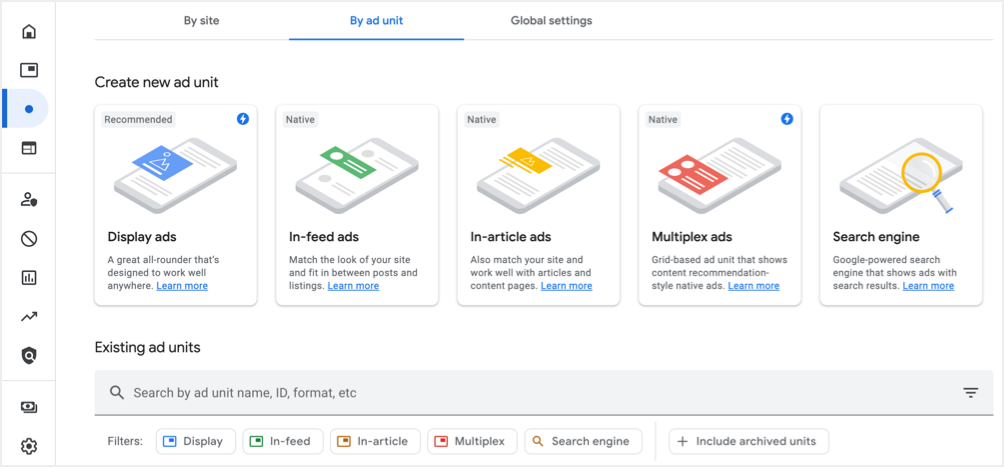The image size is (1004, 467).
Task: Open the Sites layout icon in sidebar
Action: click(29, 148)
